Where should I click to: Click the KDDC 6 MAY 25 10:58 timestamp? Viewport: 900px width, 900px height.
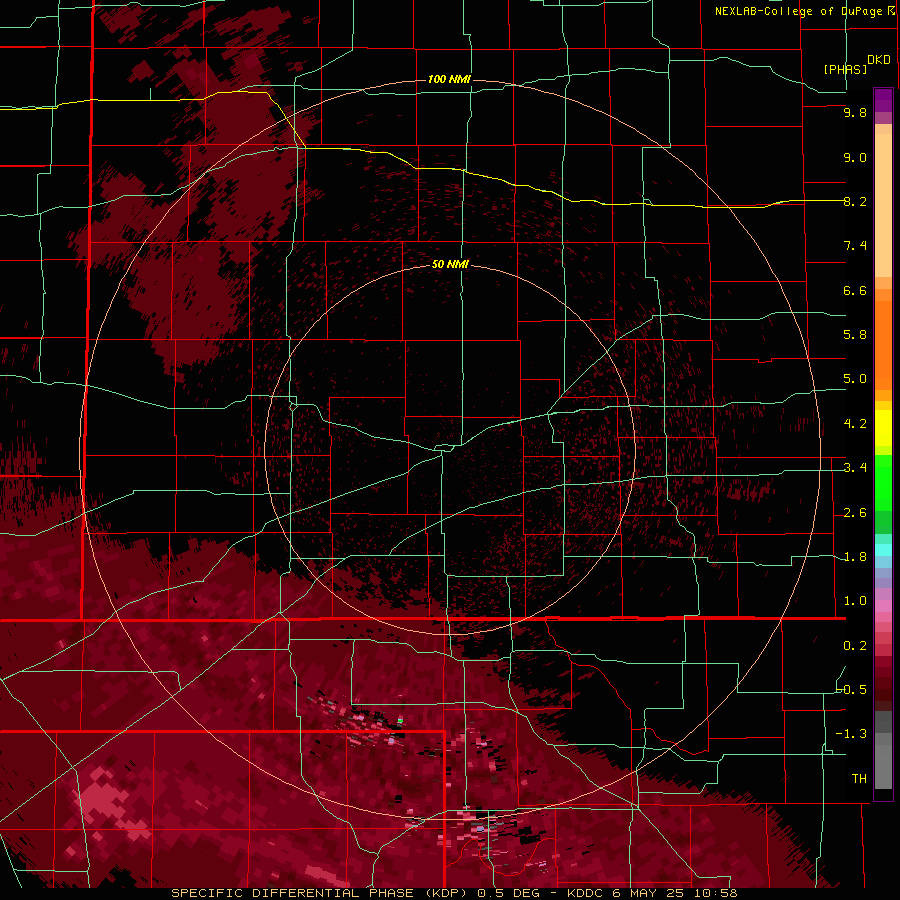[x=651, y=893]
